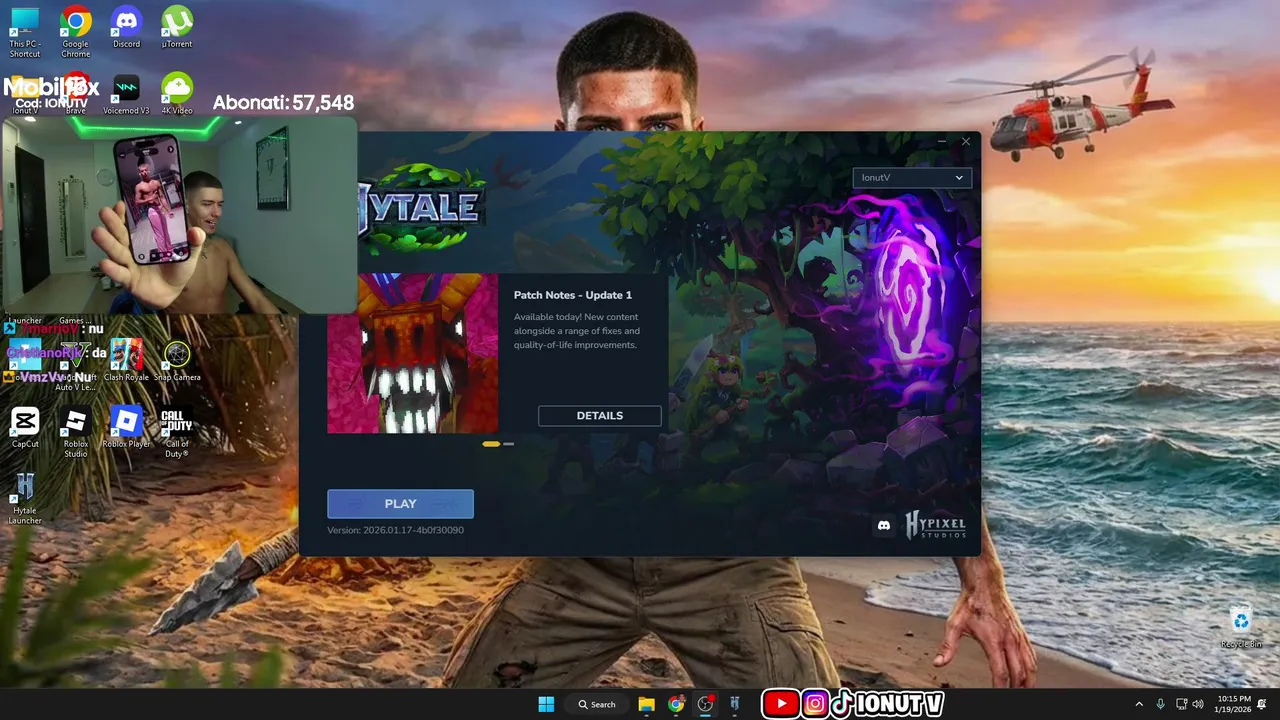1280x720 pixels.
Task: Open CapCut desktop icon
Action: 25,428
